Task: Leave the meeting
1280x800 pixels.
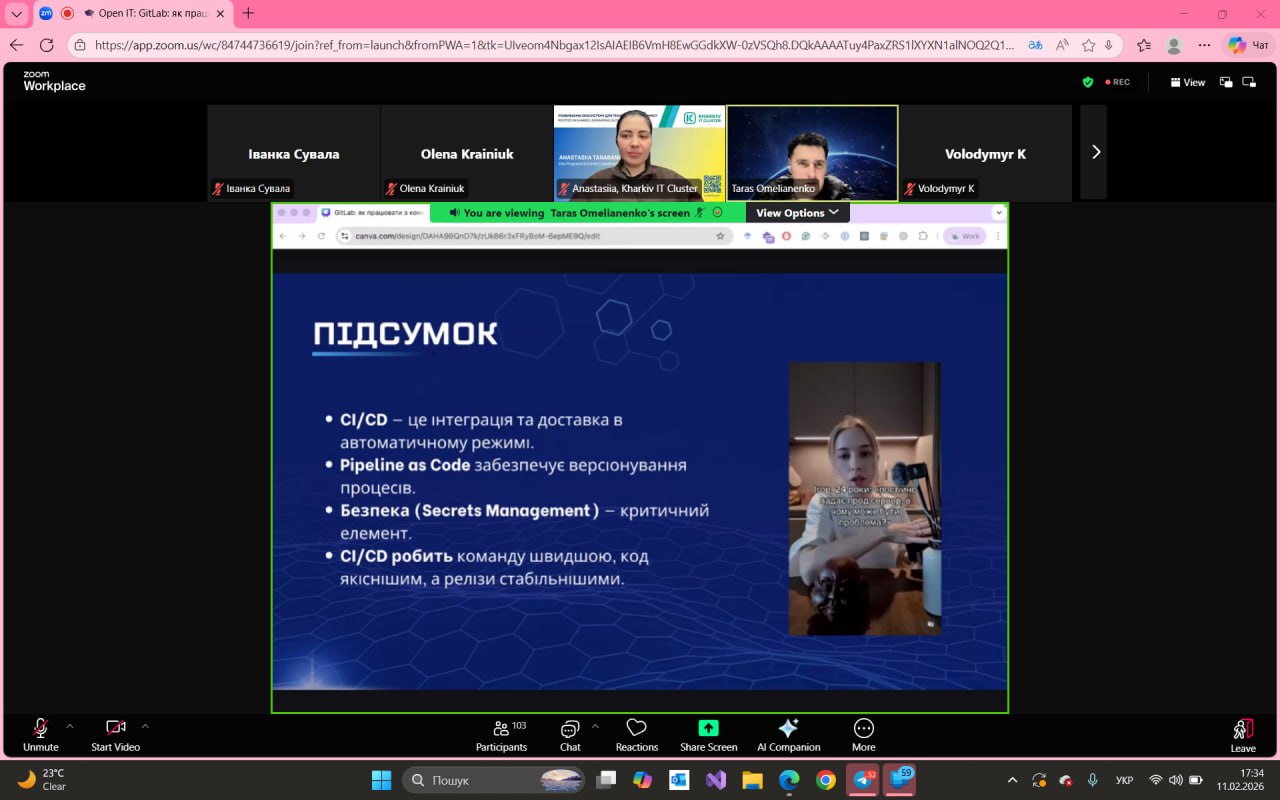Action: pos(1243,735)
